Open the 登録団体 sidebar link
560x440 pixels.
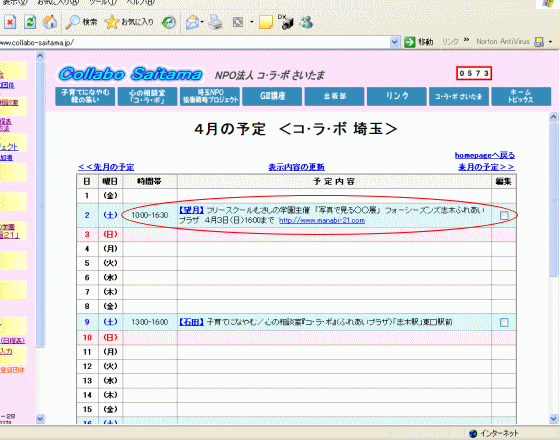(x=12, y=370)
